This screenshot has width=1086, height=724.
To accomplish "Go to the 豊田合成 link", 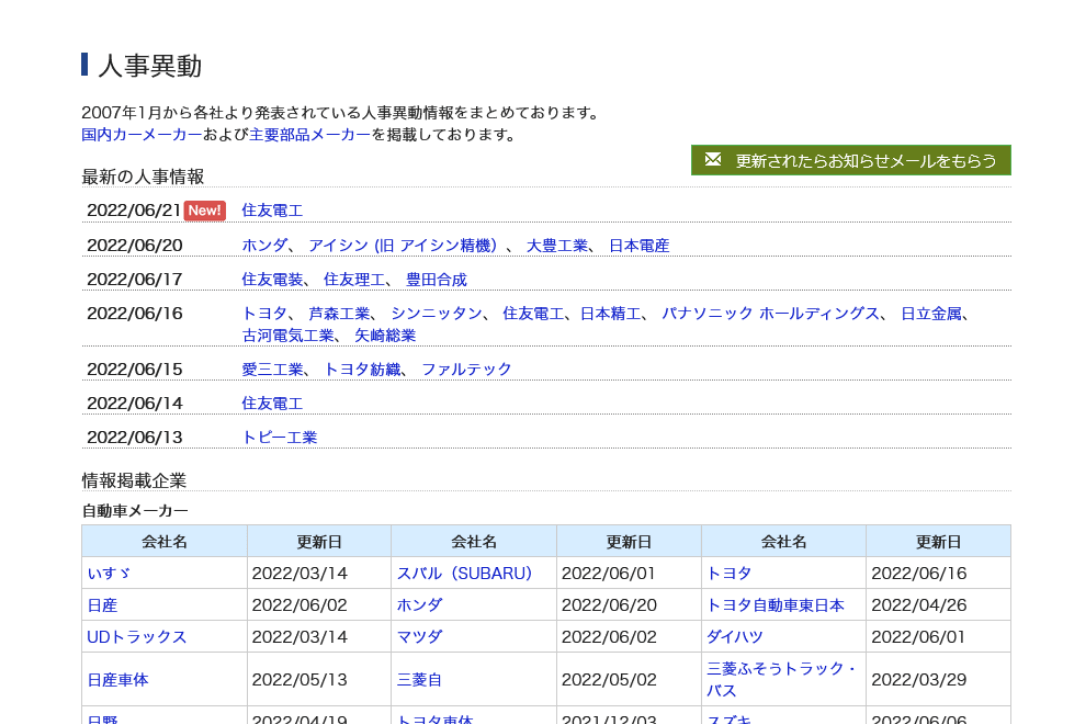I will [x=436, y=279].
